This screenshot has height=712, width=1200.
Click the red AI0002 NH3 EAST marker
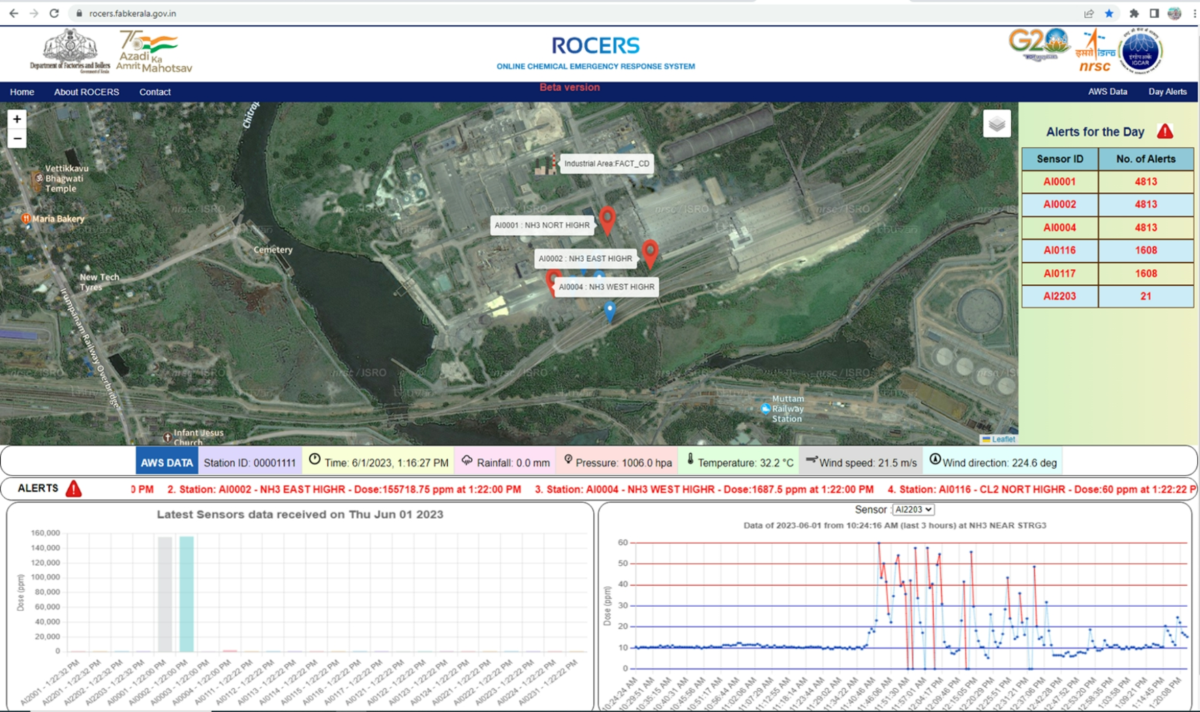click(x=650, y=254)
